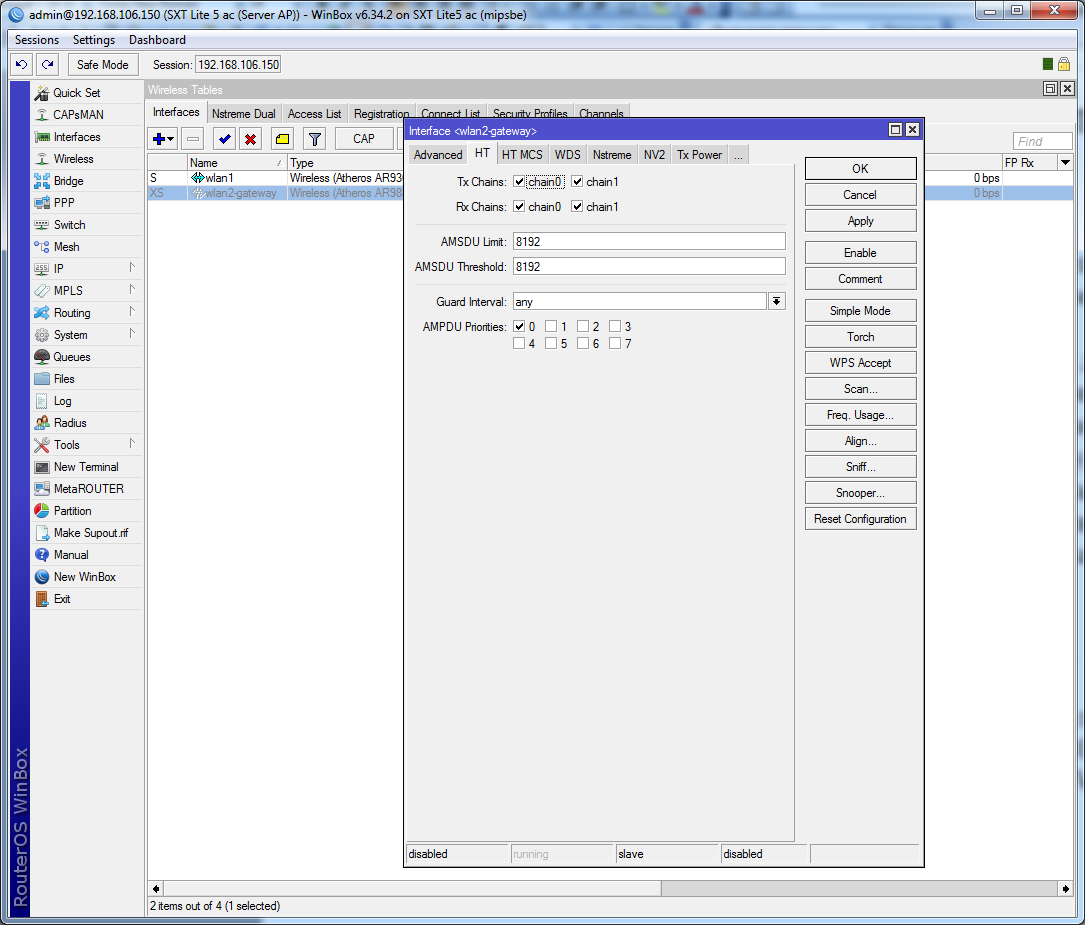Open Quick Set in the sidebar
The image size is (1085, 925).
click(x=76, y=93)
